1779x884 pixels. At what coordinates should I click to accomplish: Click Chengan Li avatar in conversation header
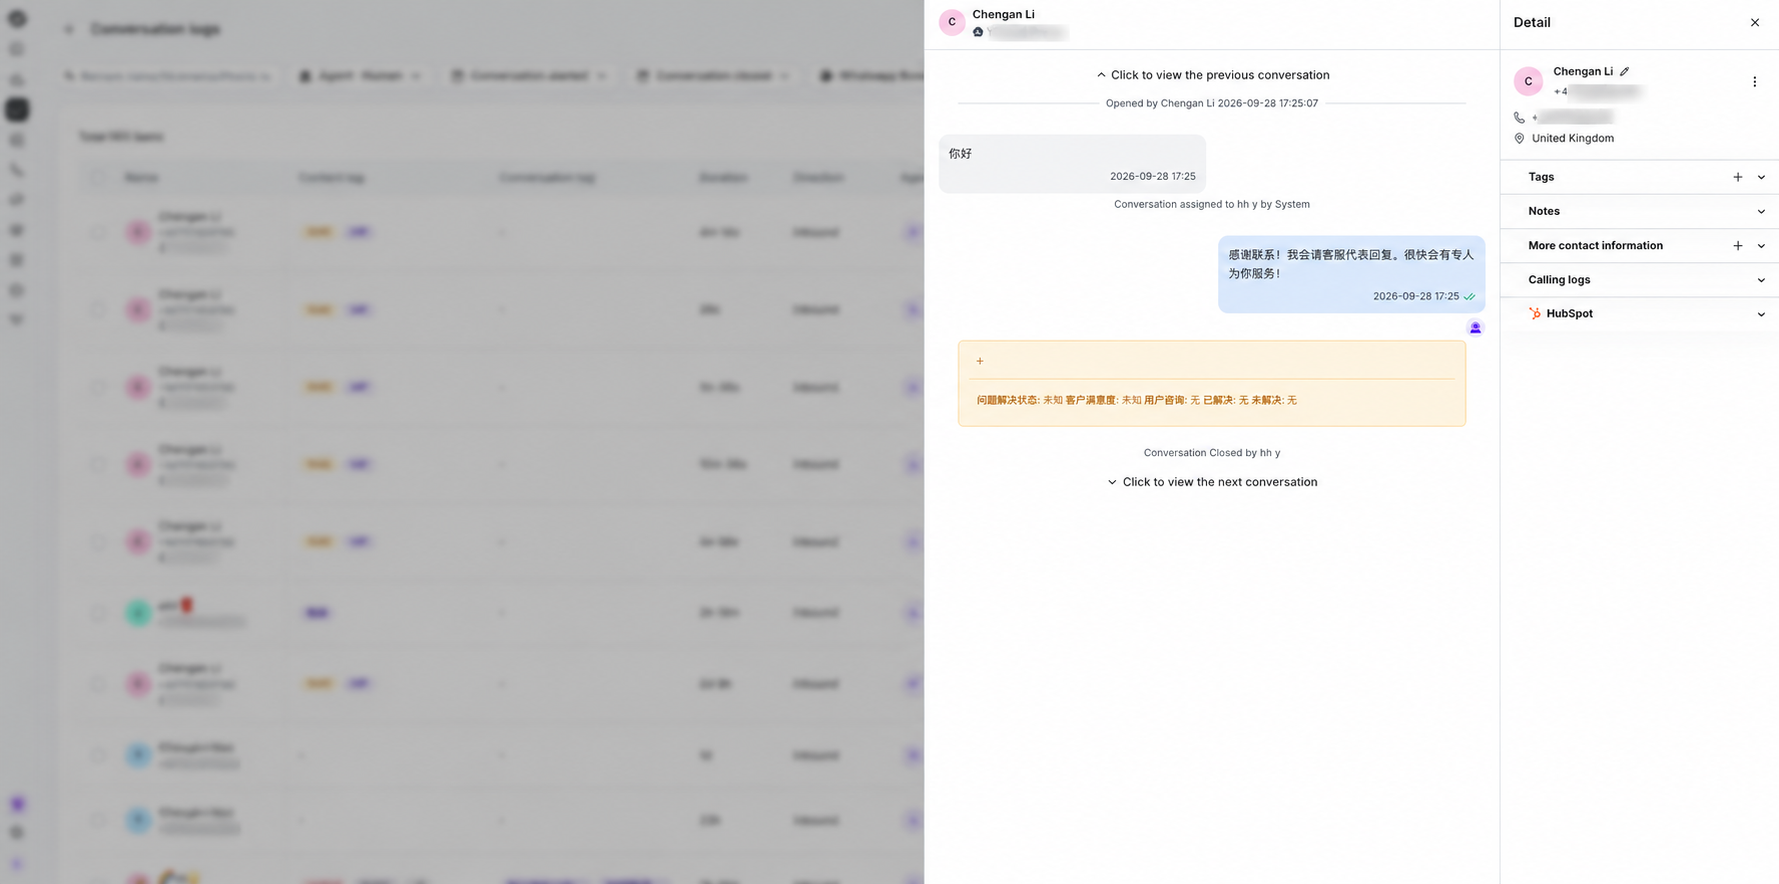click(952, 22)
